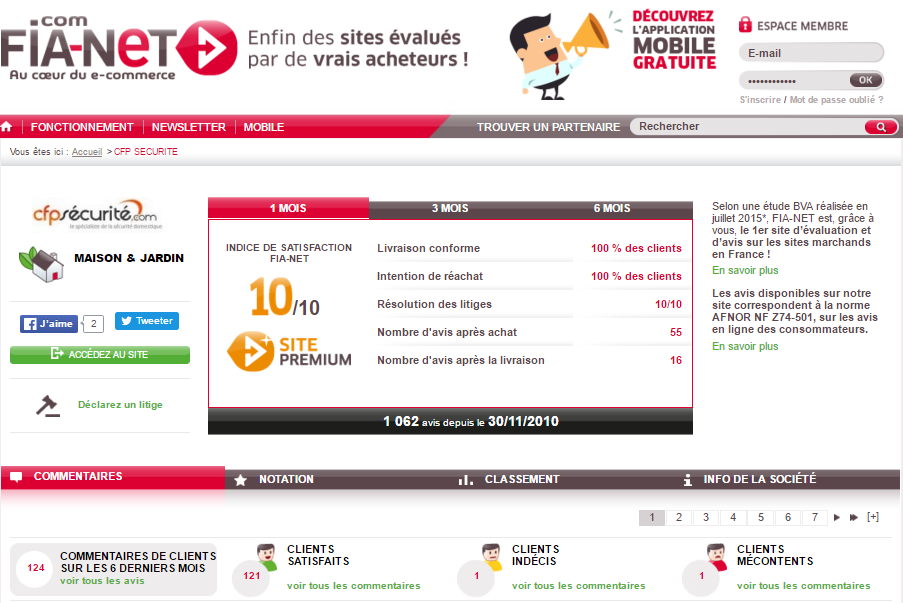Open the Fonctionnement menu

point(82,127)
